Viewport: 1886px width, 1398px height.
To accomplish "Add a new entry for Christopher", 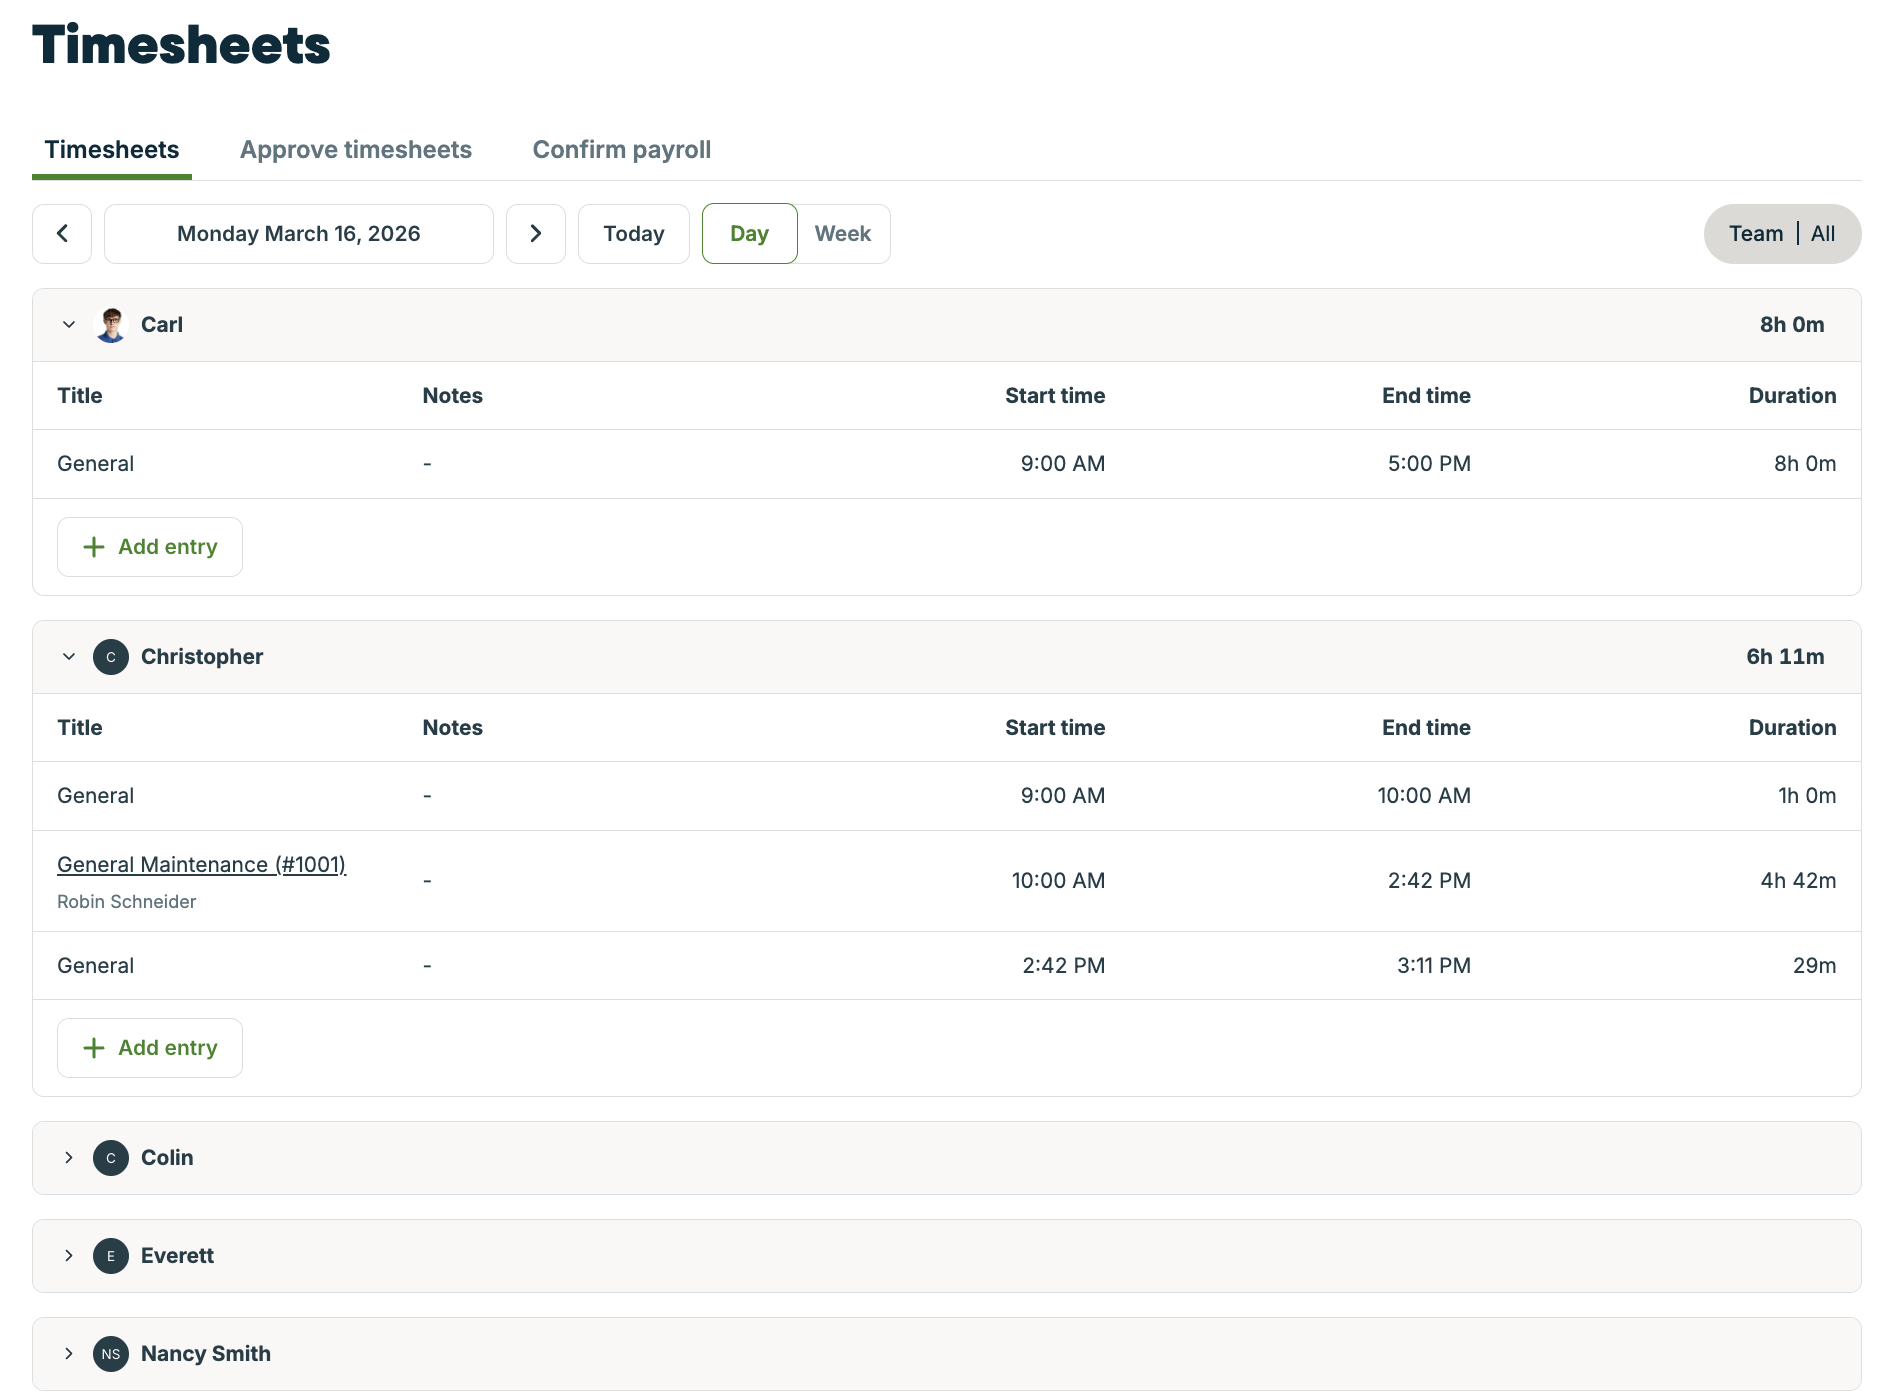I will (x=149, y=1047).
